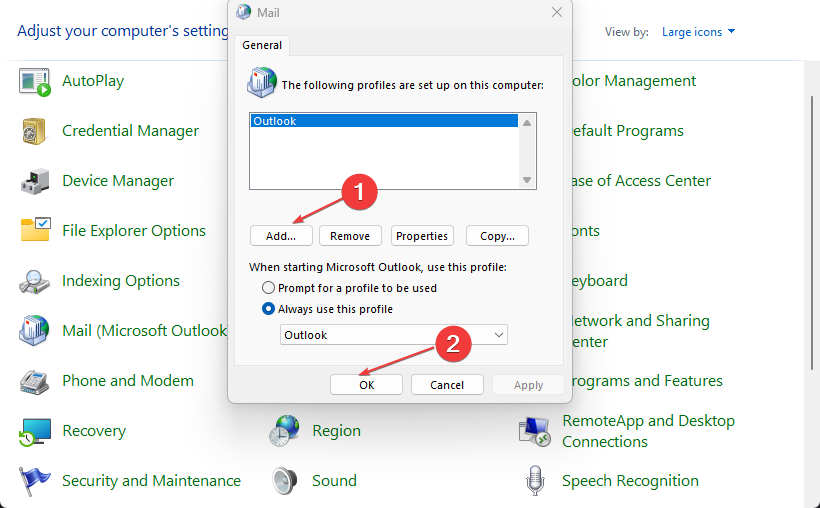
Task: Open the Indexing Options link
Action: point(121,281)
